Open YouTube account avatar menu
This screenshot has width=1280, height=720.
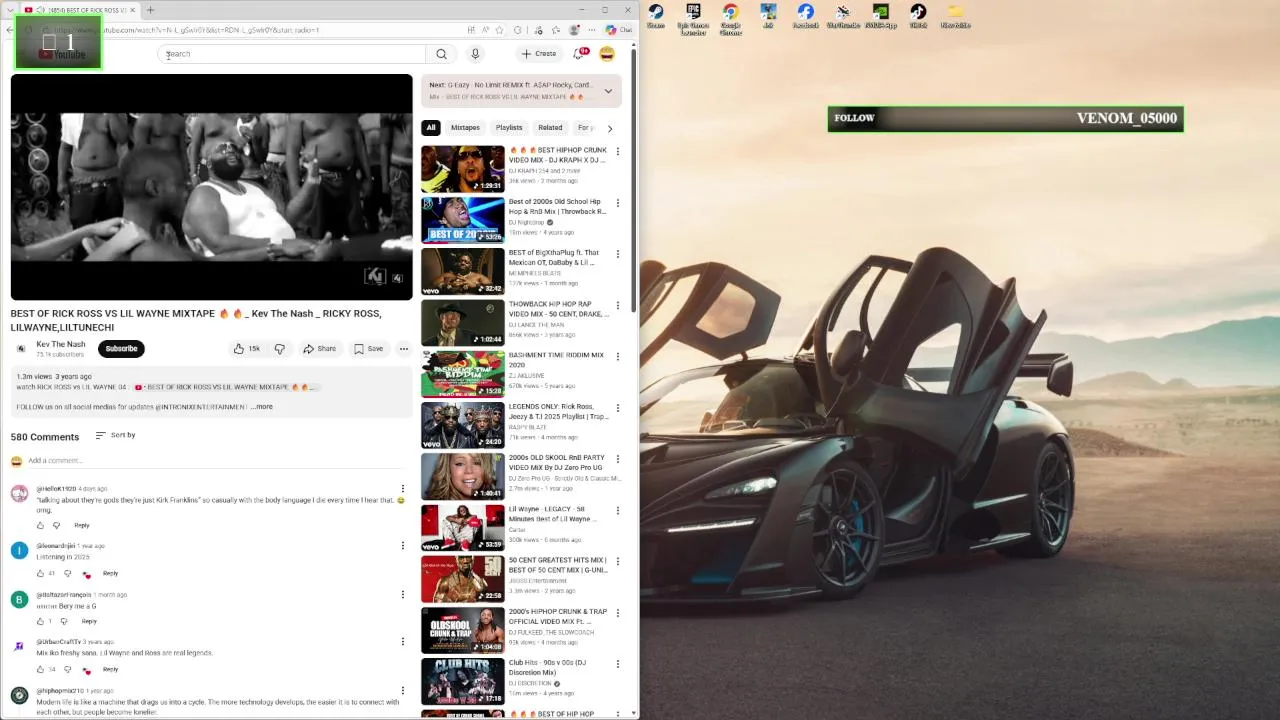[606, 54]
